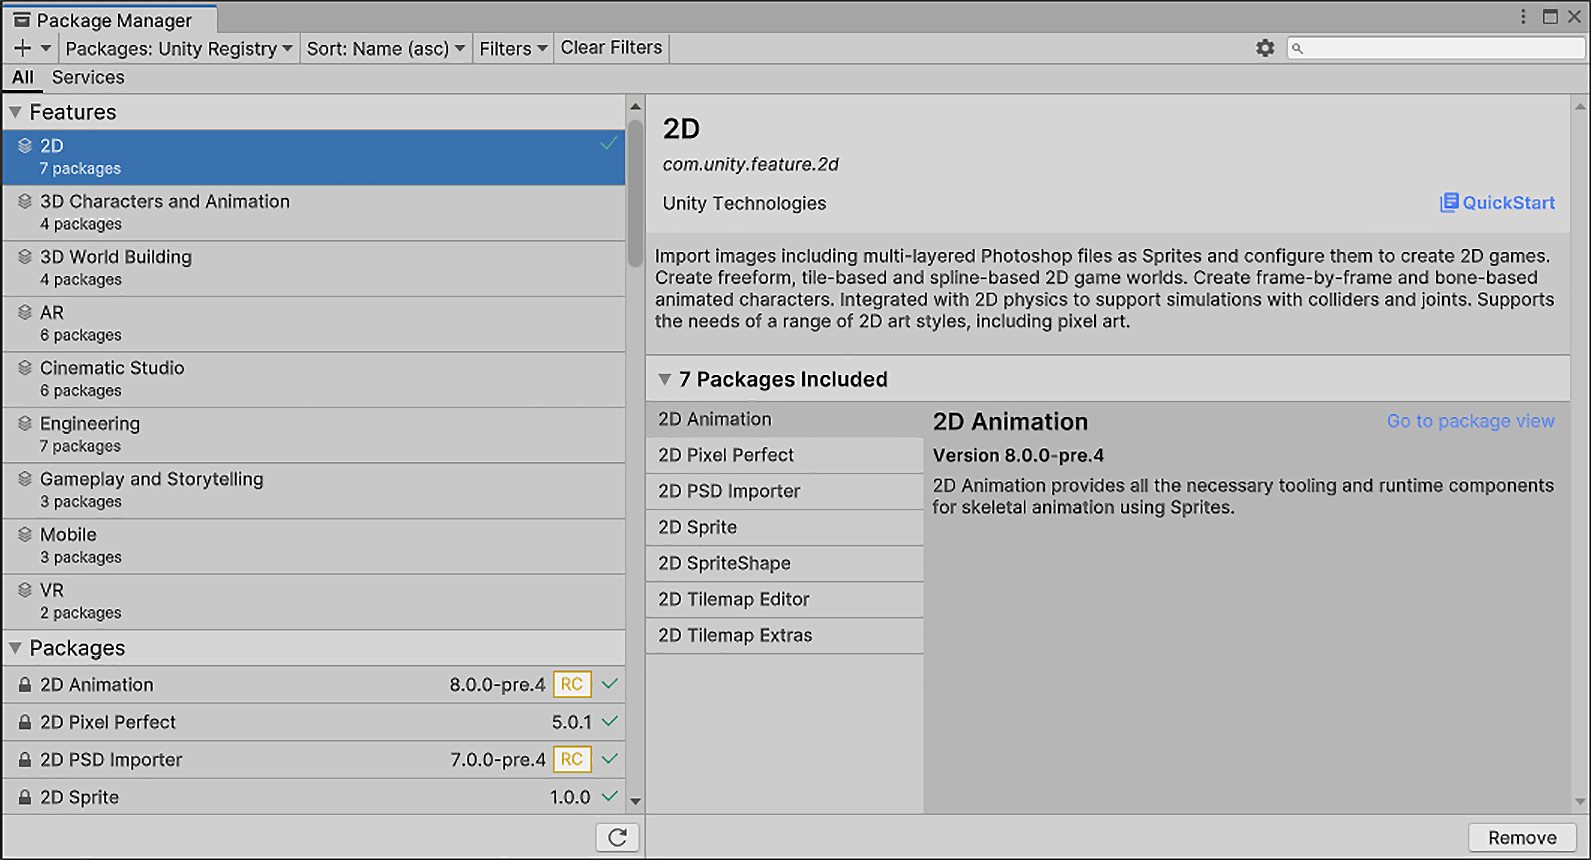This screenshot has width=1591, height=860.
Task: Switch to the Services tab
Action: coord(88,78)
